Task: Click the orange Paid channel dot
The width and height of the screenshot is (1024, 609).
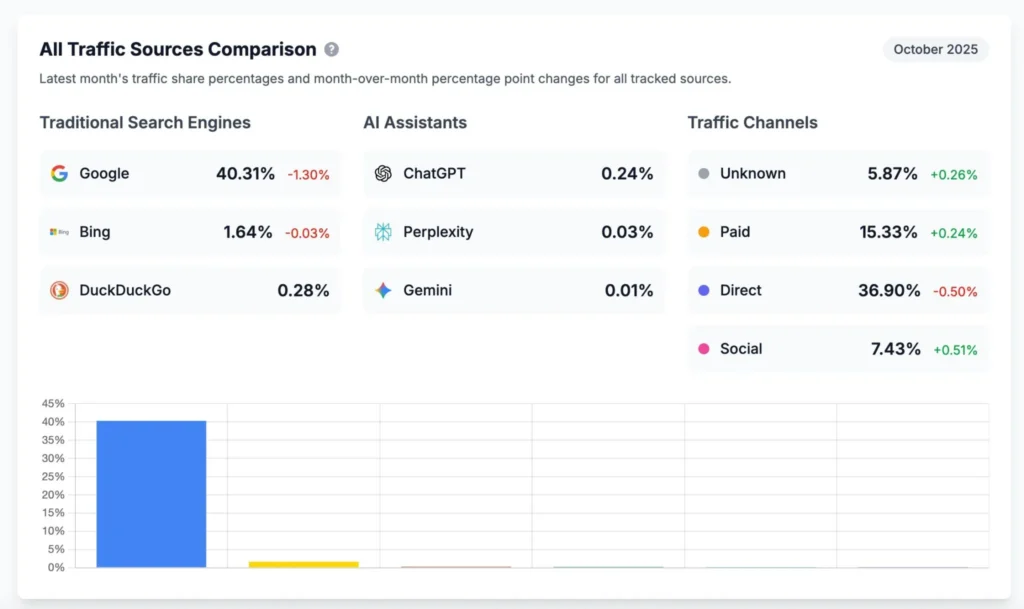Action: coord(706,232)
